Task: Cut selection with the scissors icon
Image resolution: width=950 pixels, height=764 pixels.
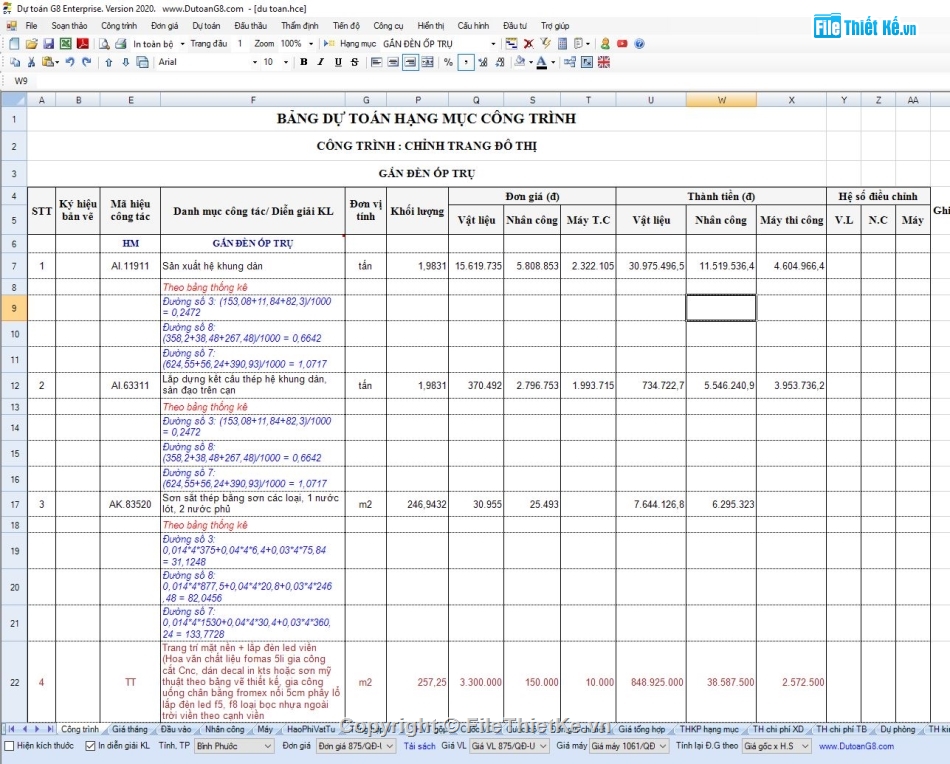Action: (32, 62)
